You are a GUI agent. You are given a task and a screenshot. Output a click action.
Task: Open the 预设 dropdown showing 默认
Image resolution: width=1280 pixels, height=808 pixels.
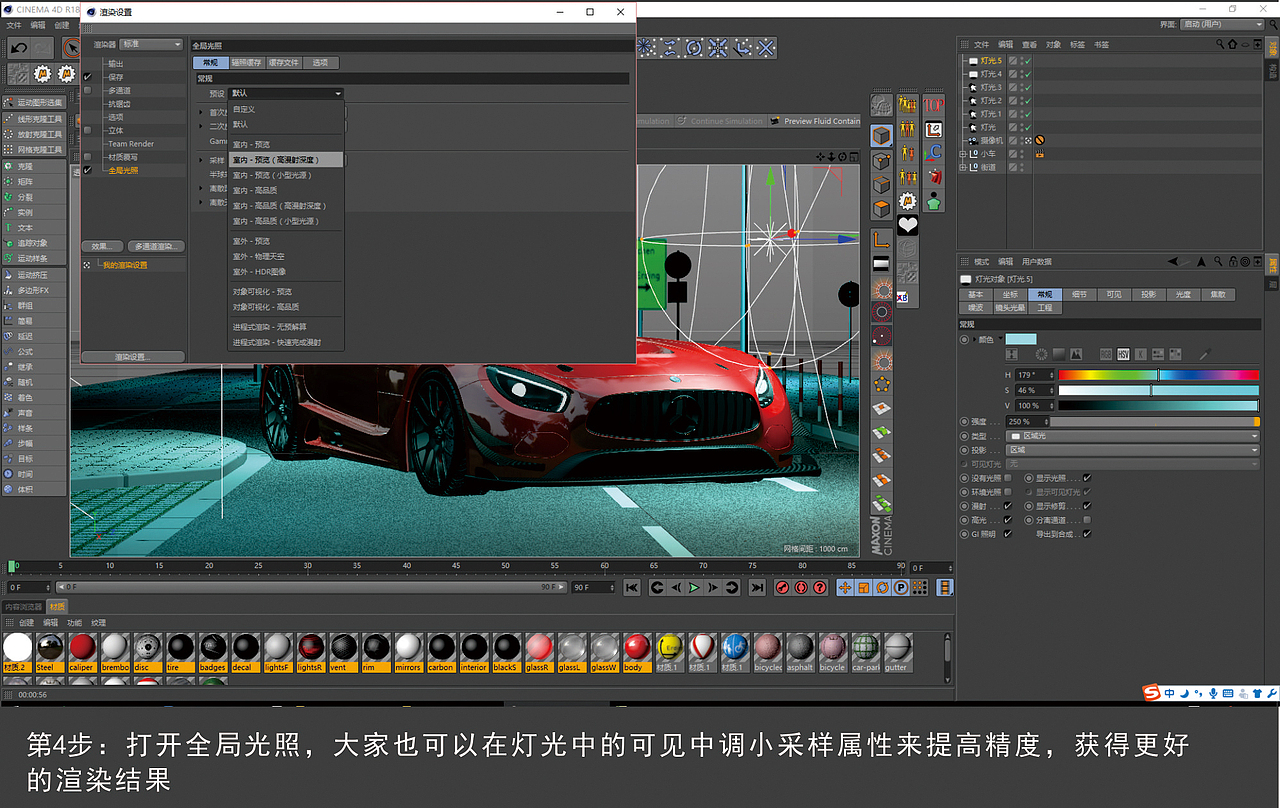coord(286,93)
